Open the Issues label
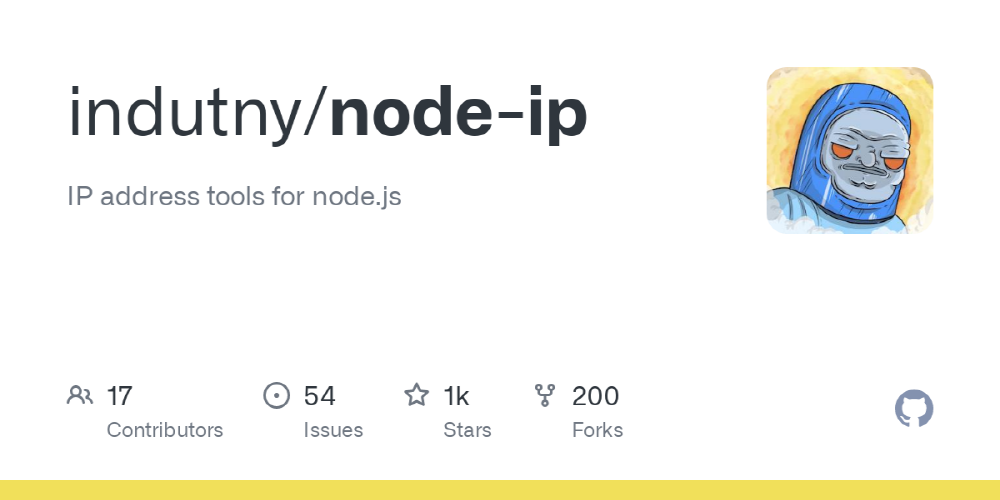Image resolution: width=1000 pixels, height=500 pixels. (x=333, y=430)
